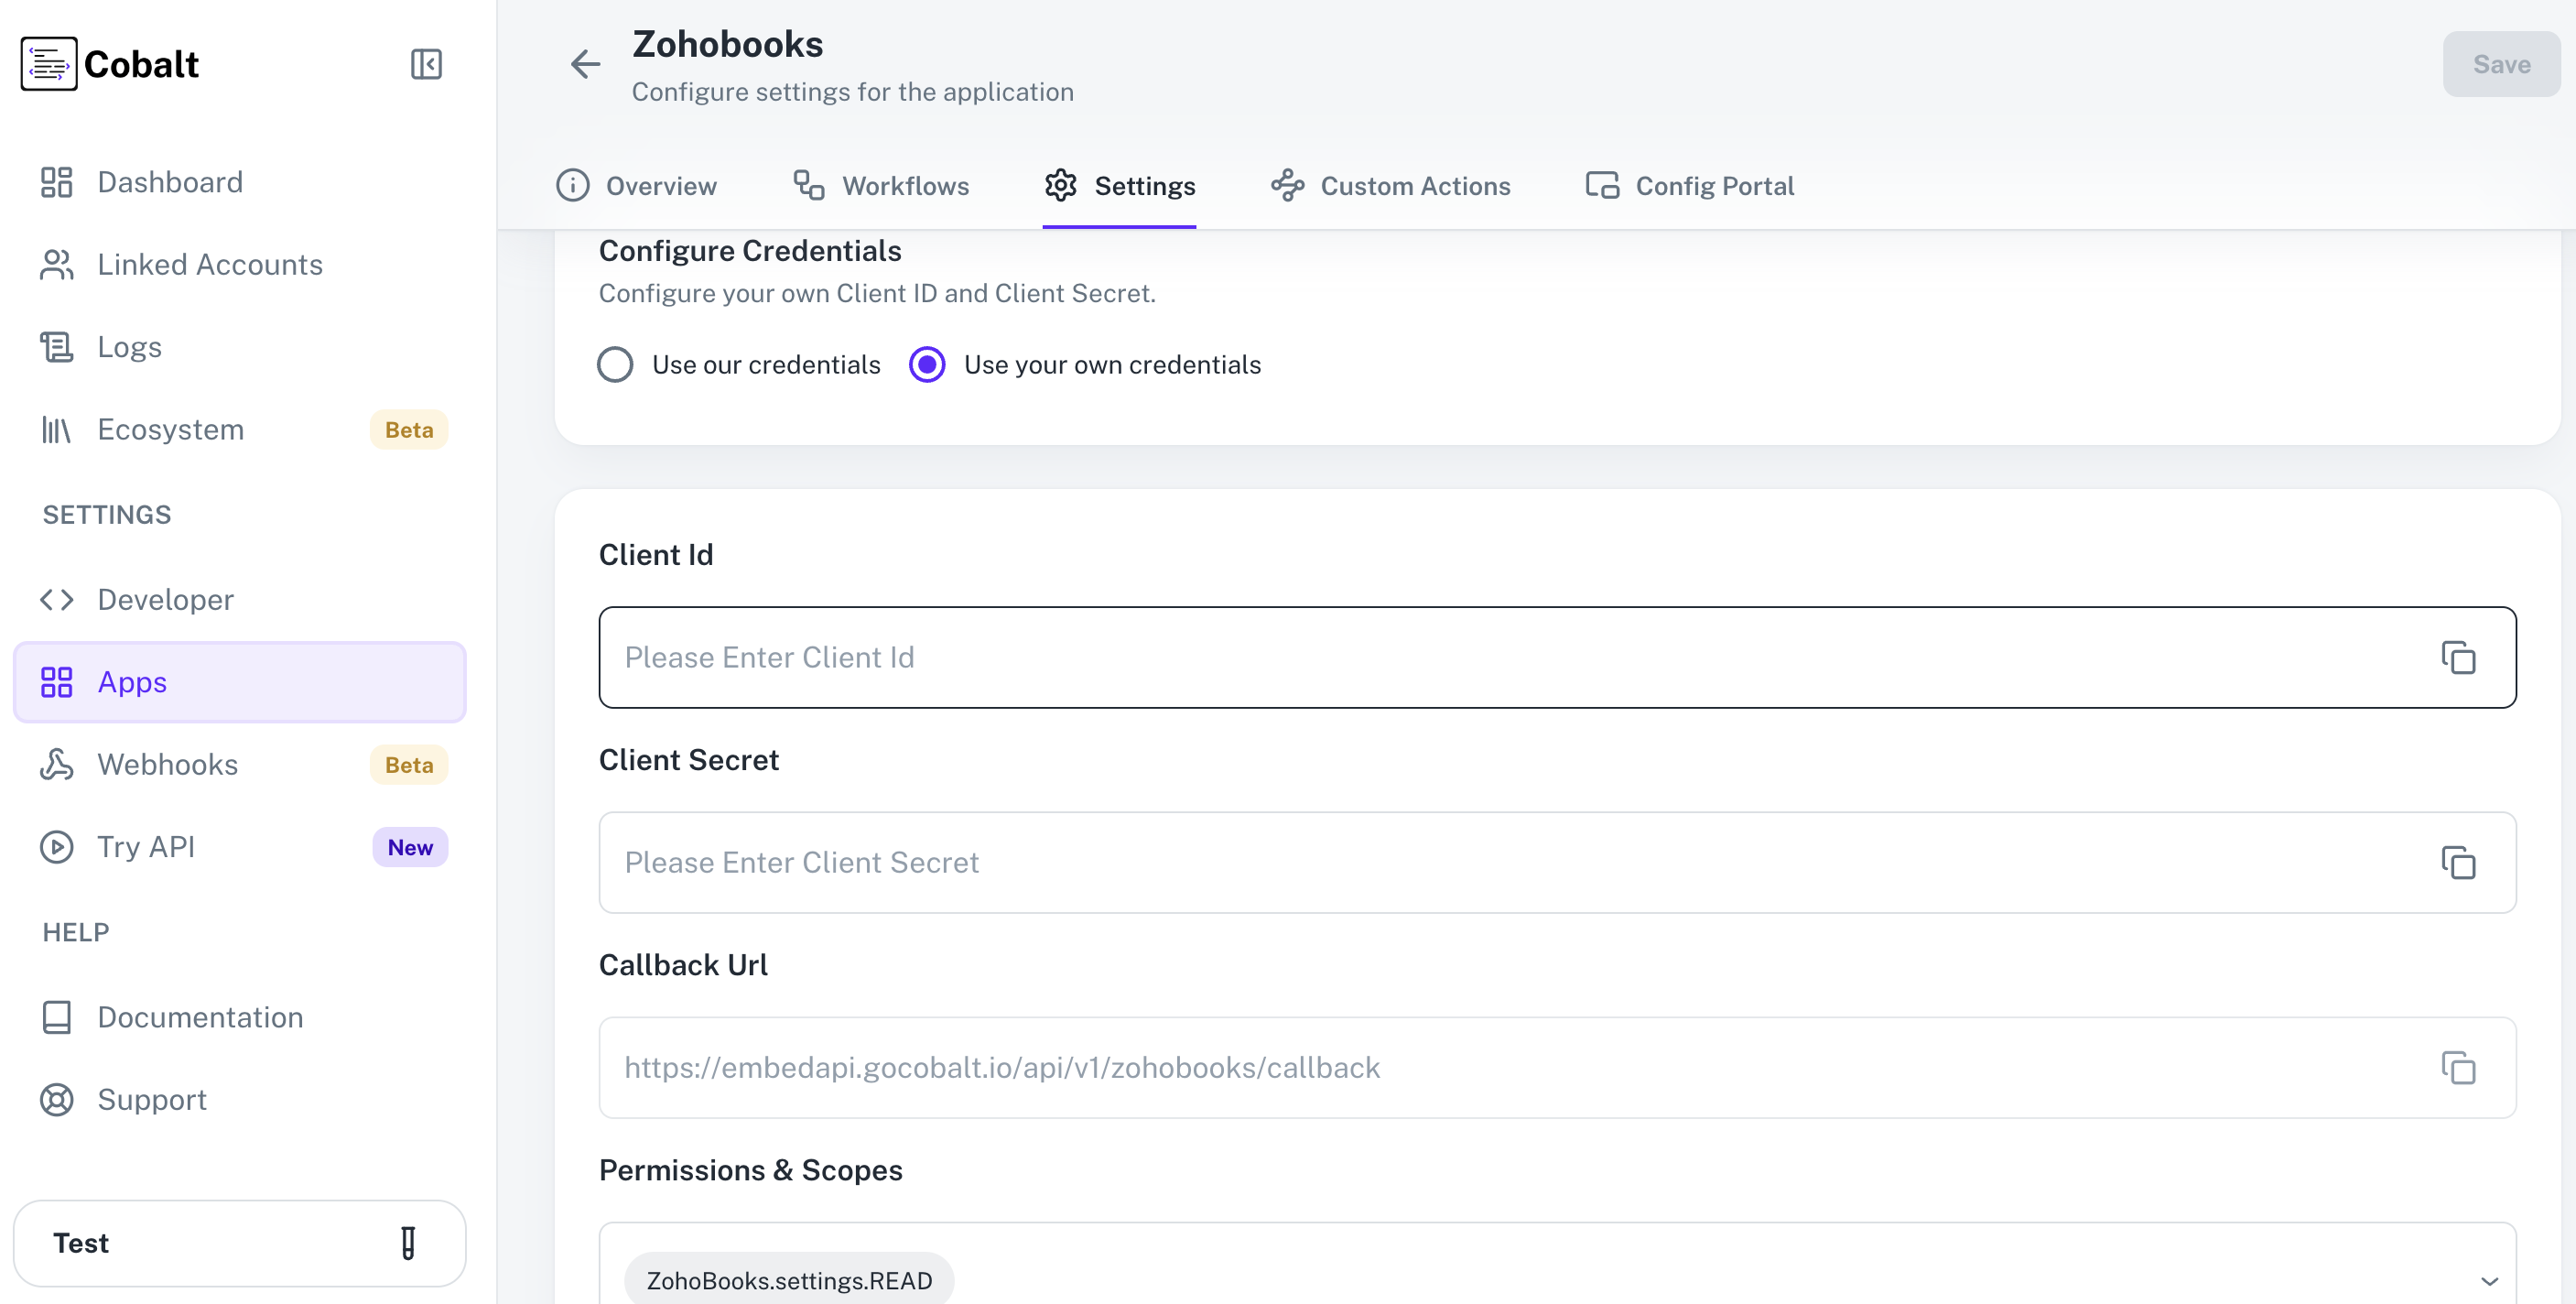Open Ecosystem using its library icon
Image resolution: width=2576 pixels, height=1304 pixels.
55,429
